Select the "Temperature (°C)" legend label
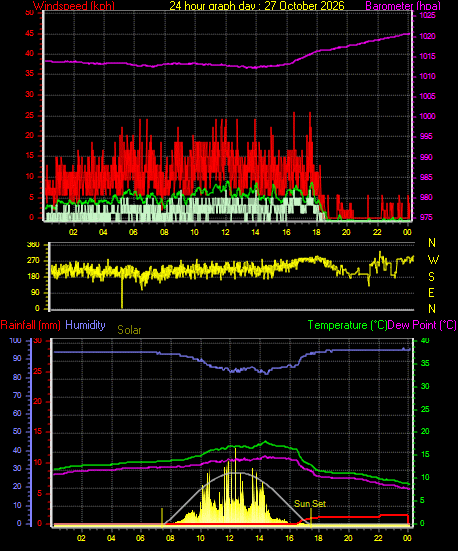This screenshot has height=551, width=458. (347, 325)
